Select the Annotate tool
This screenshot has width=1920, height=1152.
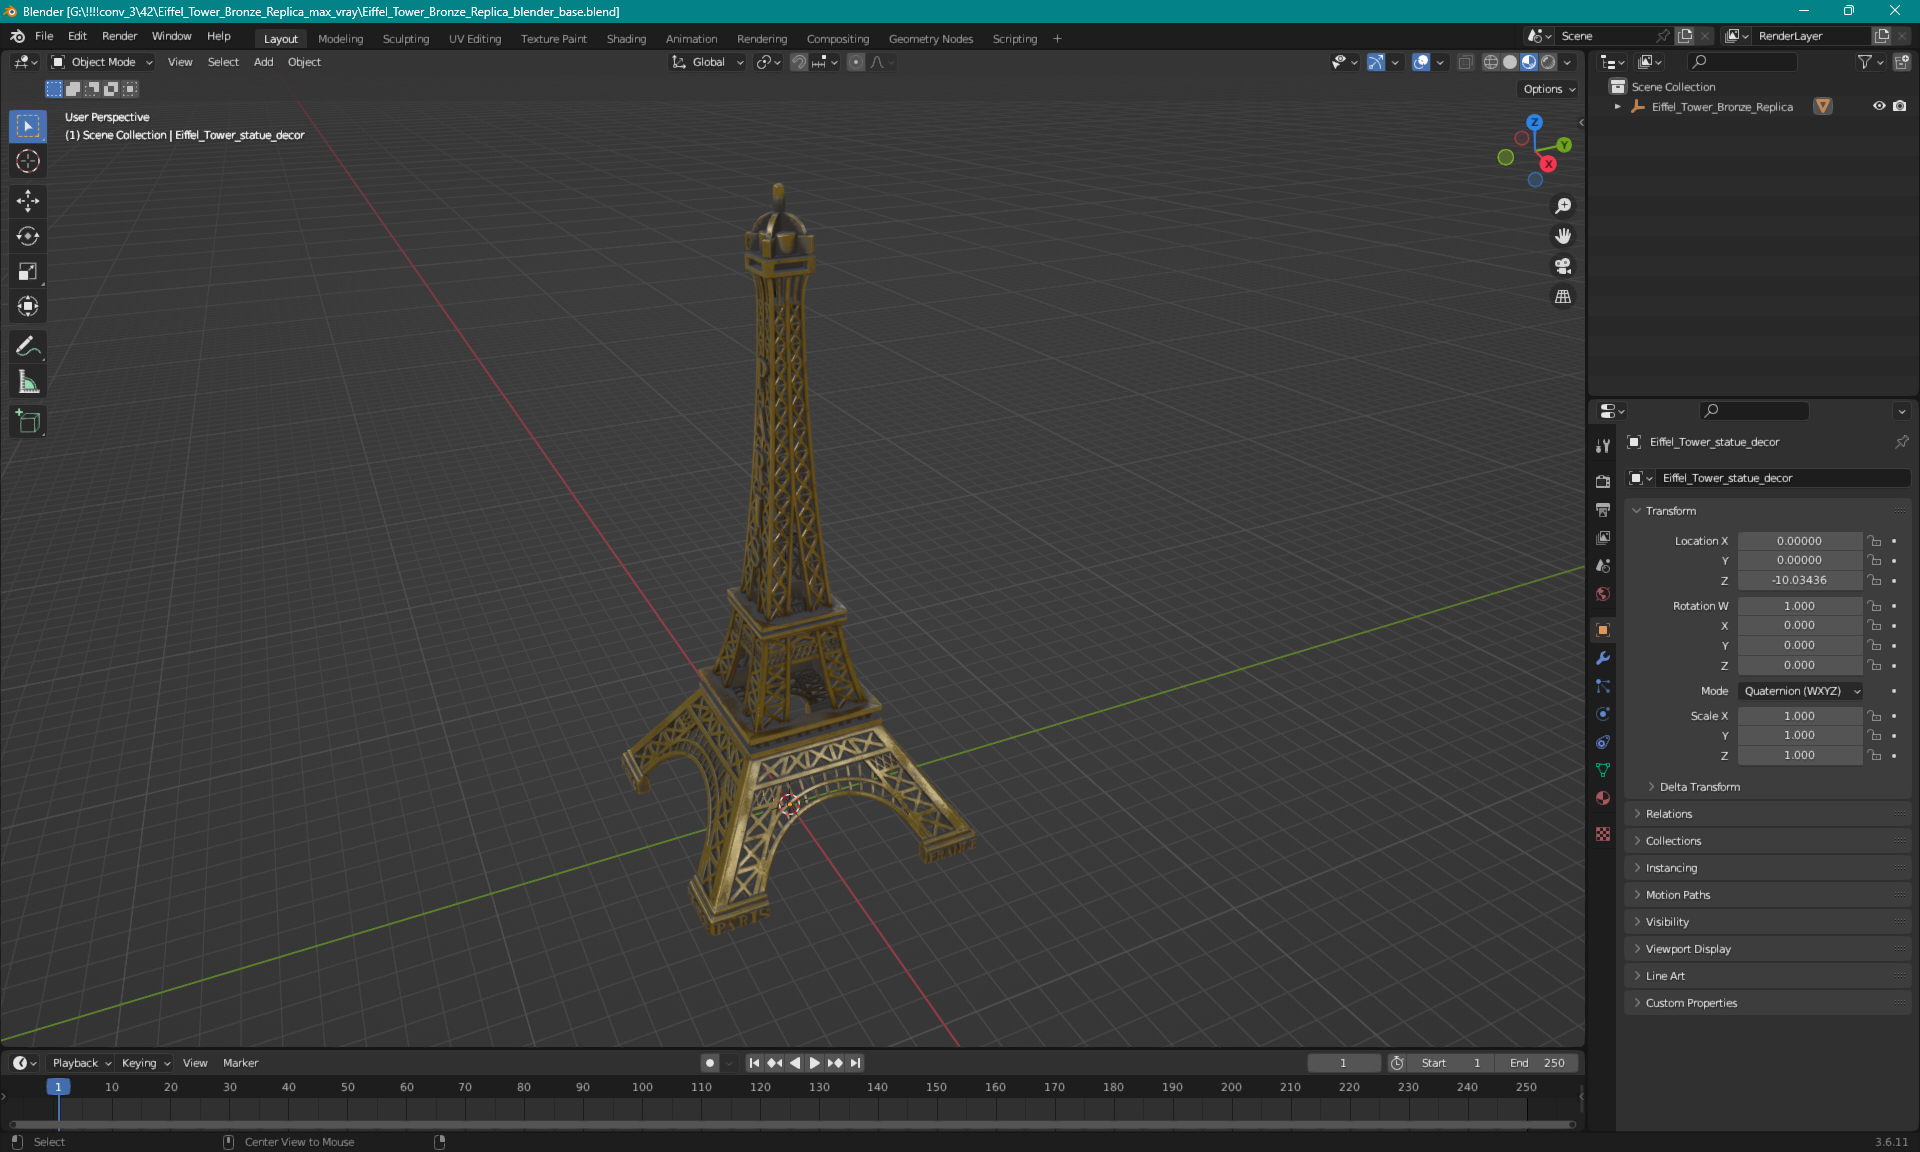[28, 346]
